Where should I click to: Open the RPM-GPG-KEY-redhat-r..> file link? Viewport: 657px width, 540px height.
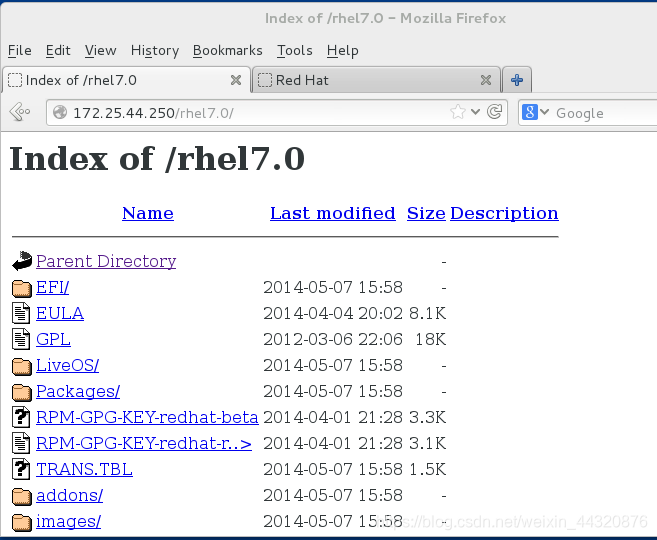(144, 443)
